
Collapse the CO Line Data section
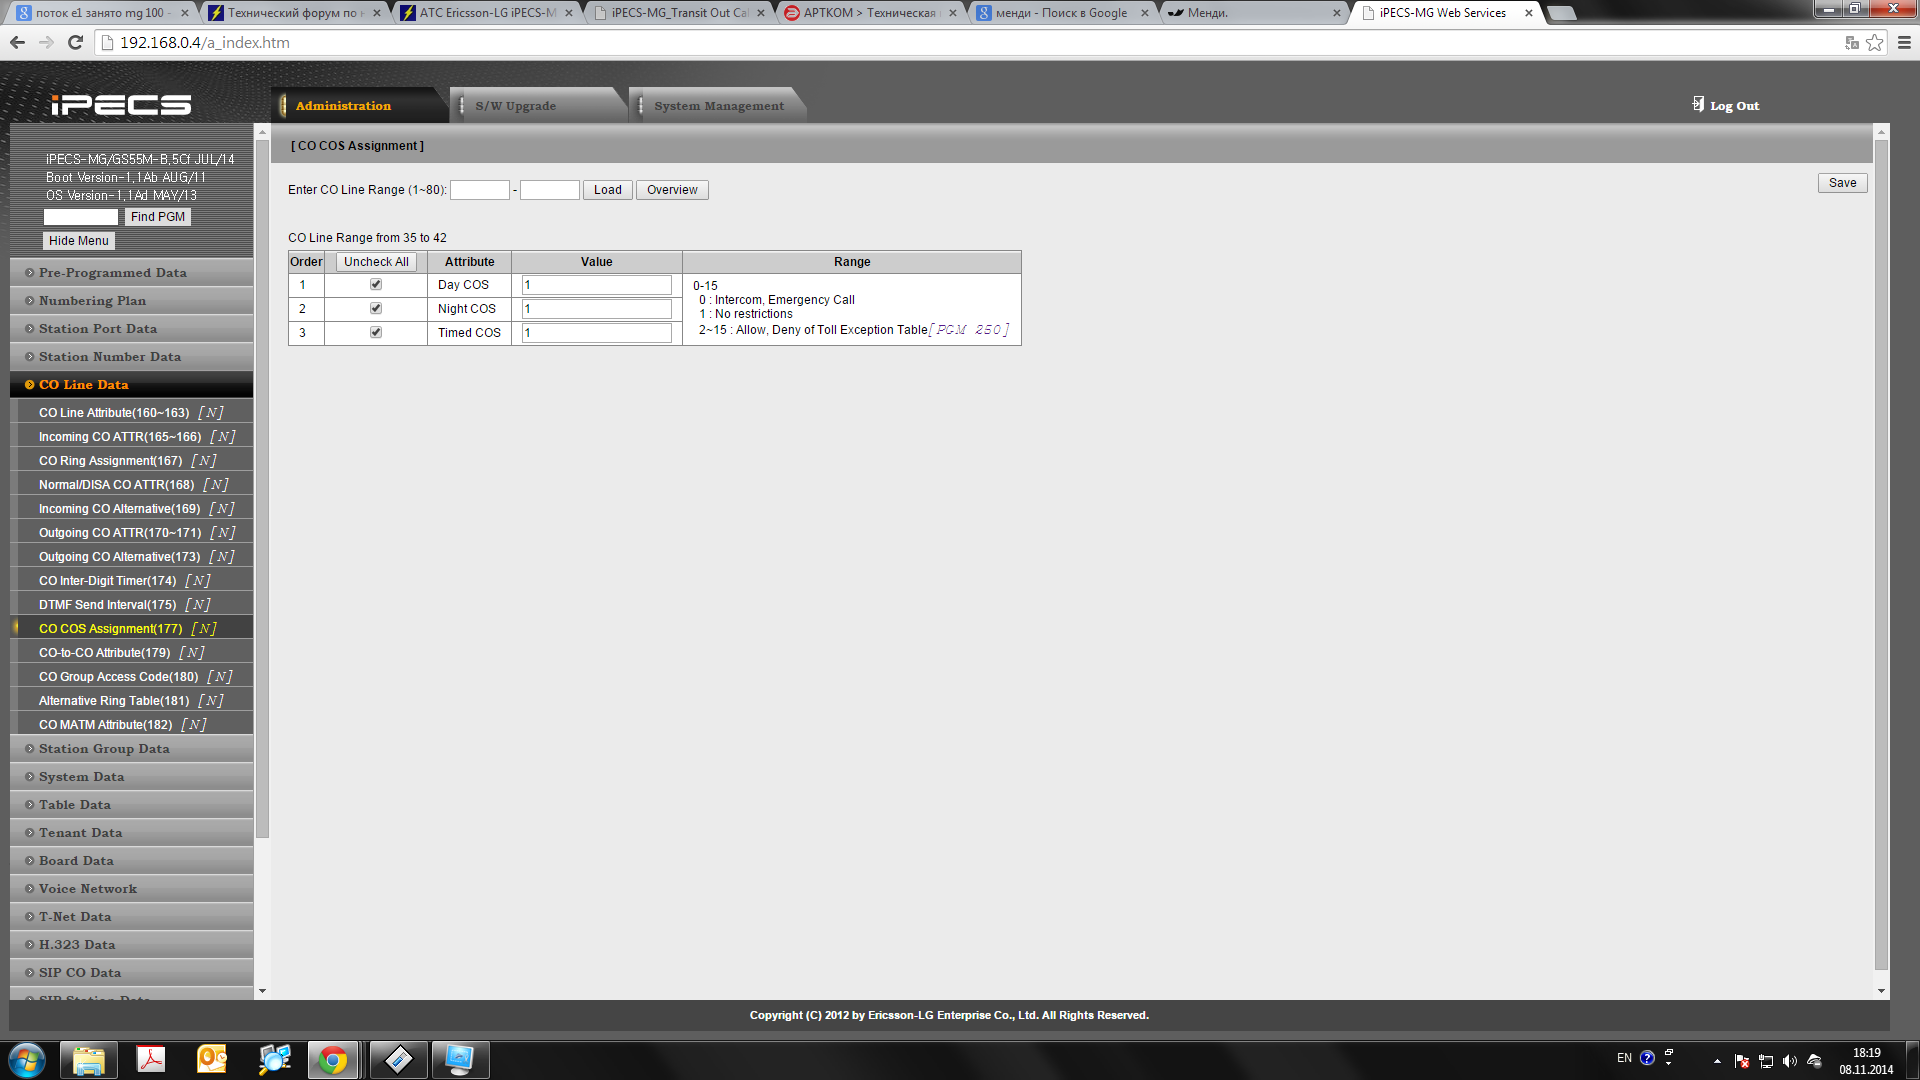[83, 385]
